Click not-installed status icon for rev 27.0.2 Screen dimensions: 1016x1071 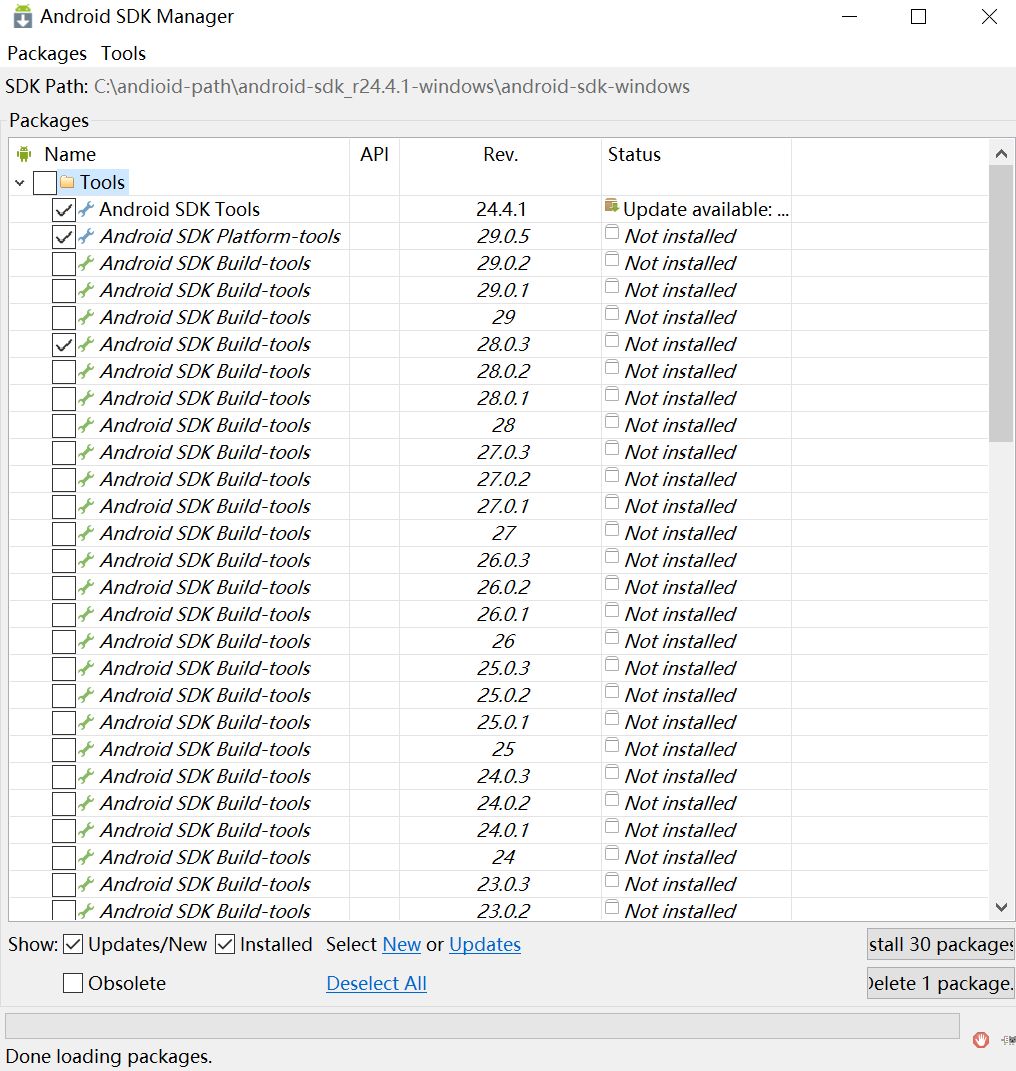coord(612,476)
